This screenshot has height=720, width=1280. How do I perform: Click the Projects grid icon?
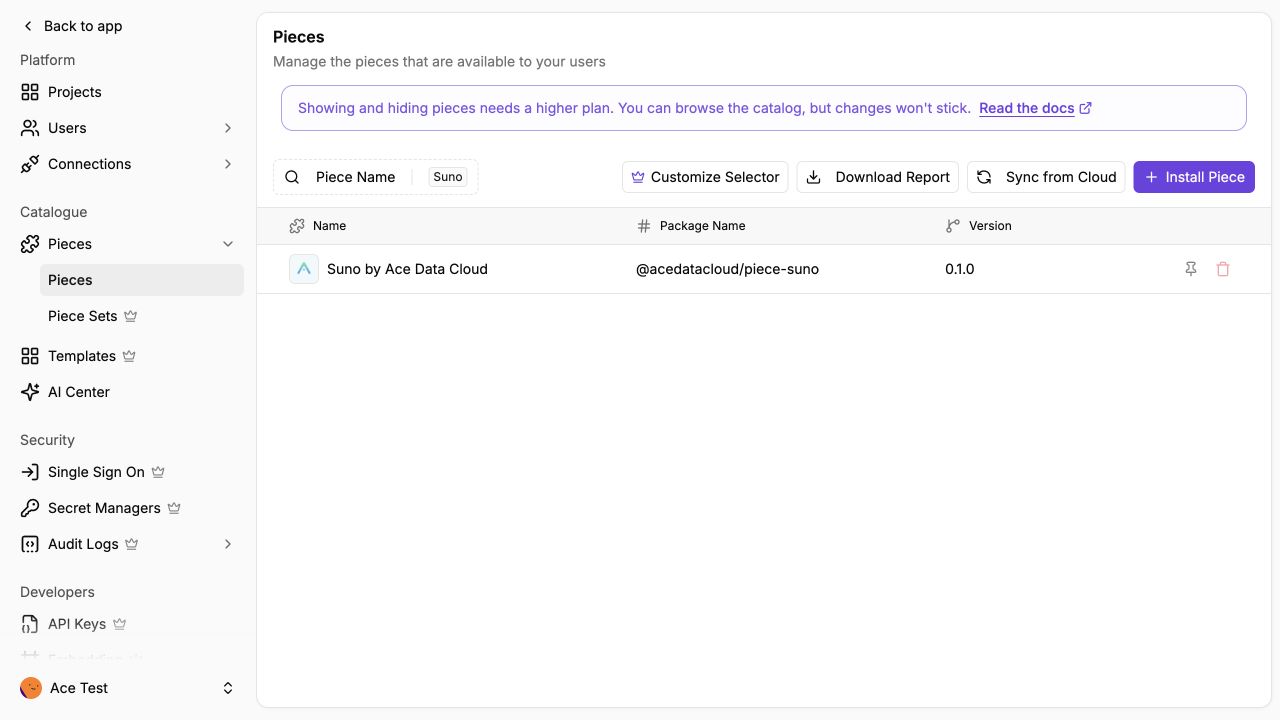30,92
